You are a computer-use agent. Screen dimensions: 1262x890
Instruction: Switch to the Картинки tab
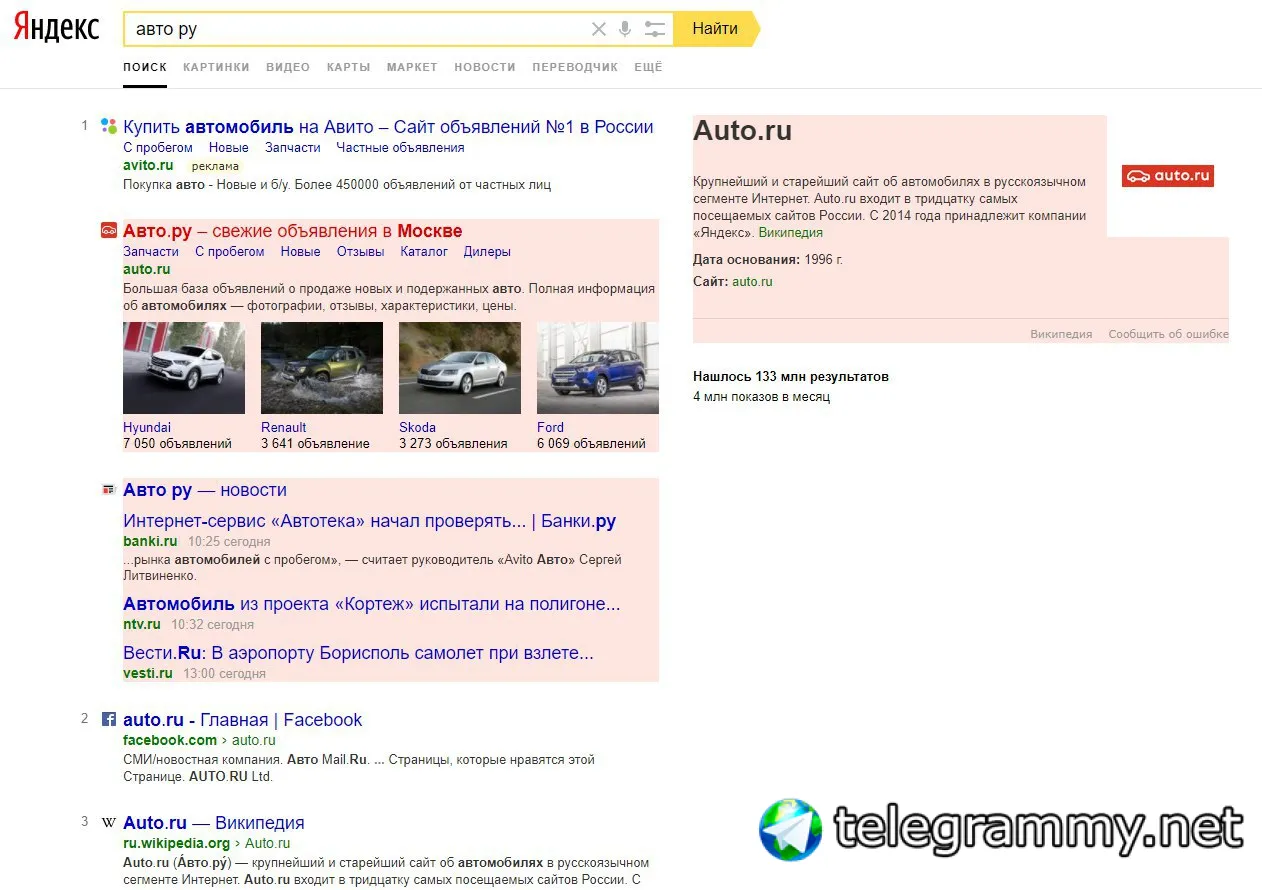[216, 67]
